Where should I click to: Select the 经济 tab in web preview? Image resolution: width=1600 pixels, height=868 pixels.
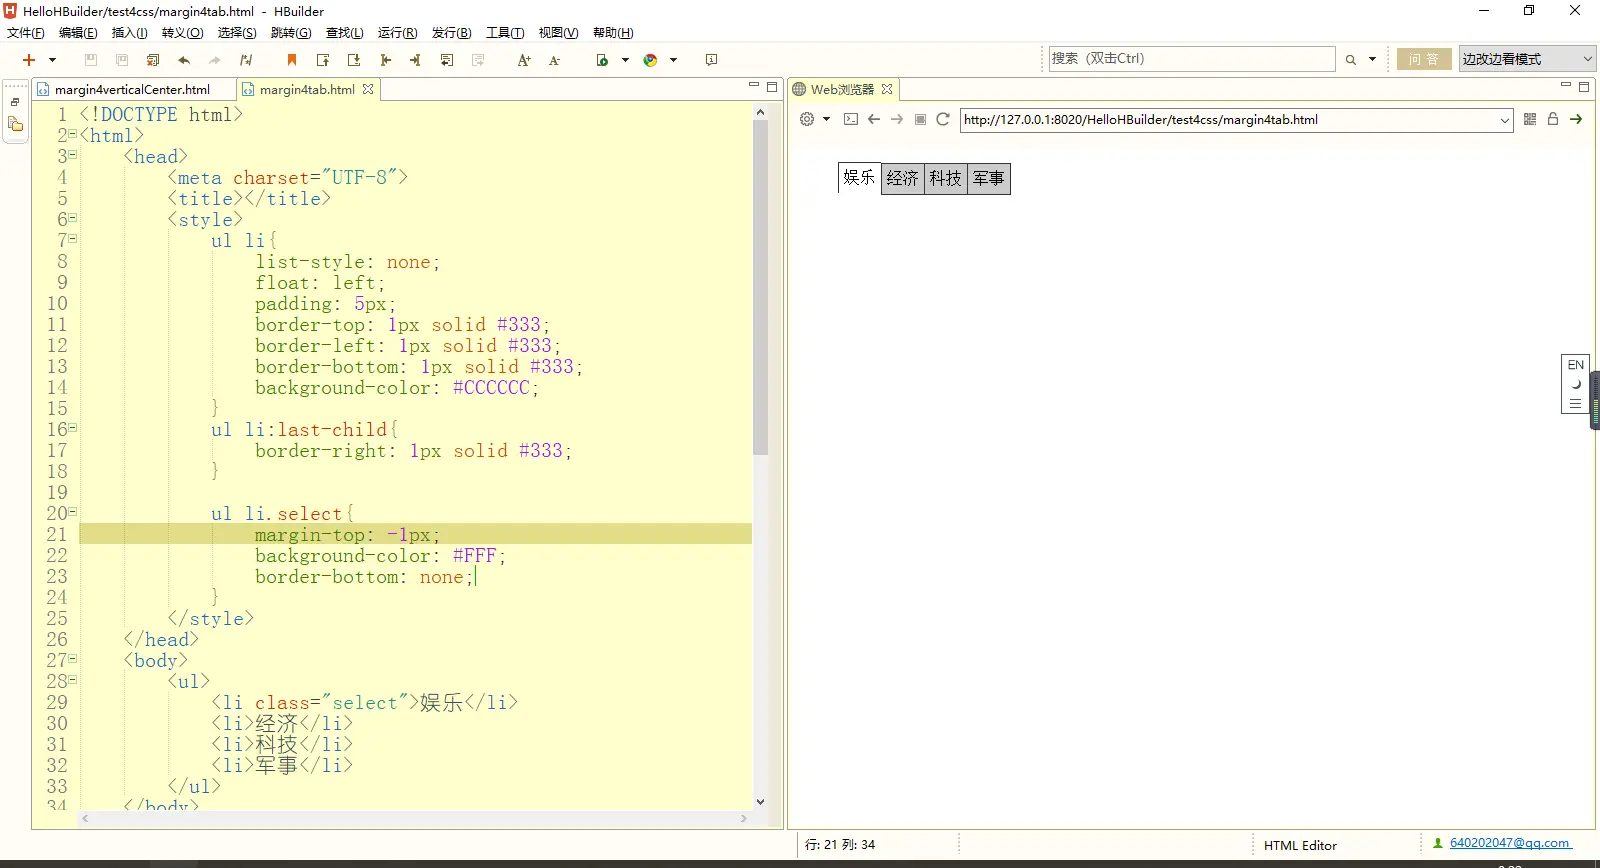click(902, 179)
